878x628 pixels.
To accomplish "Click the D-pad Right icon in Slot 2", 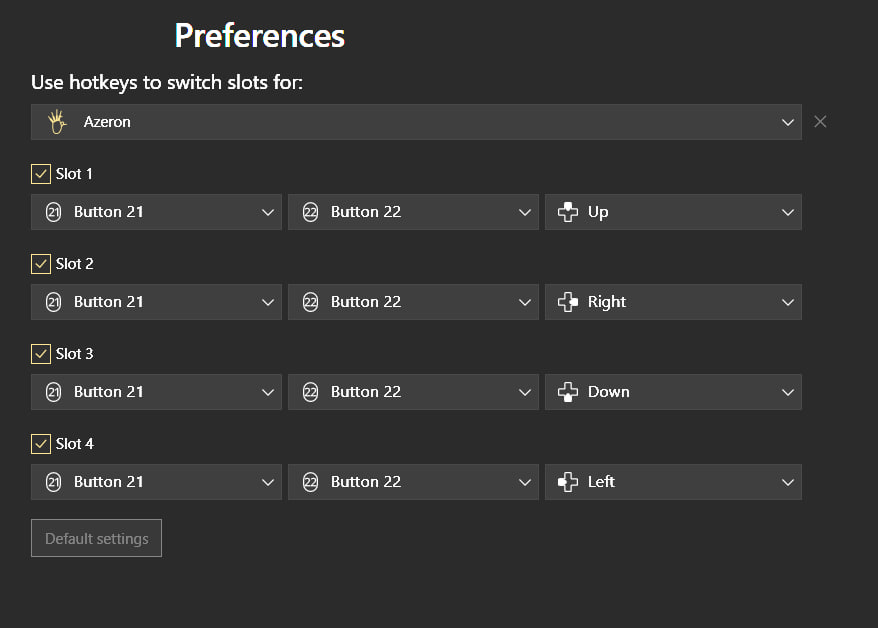I will coord(568,302).
